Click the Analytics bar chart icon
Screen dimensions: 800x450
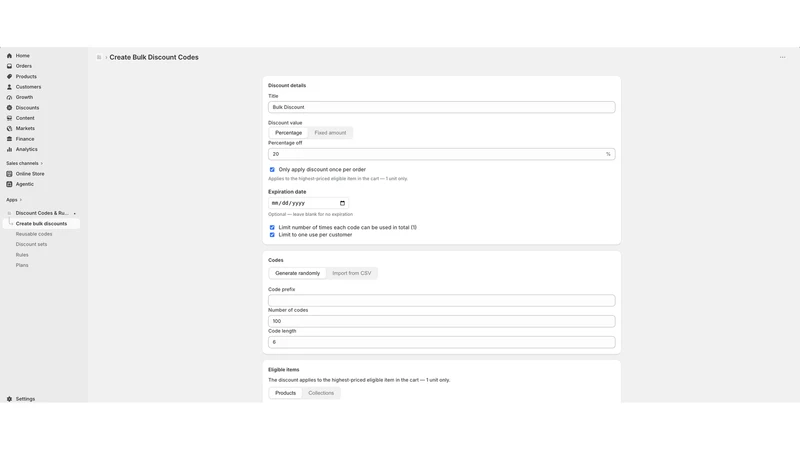tap(9, 149)
